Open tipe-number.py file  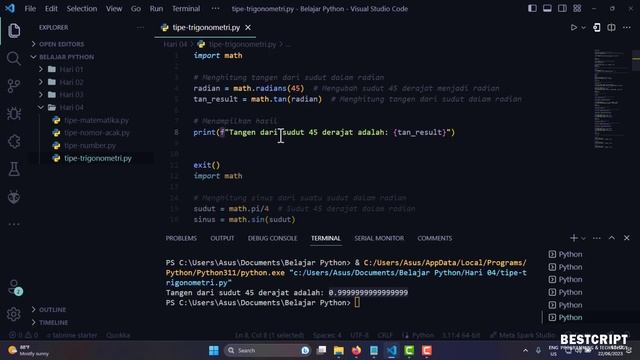[x=90, y=145]
